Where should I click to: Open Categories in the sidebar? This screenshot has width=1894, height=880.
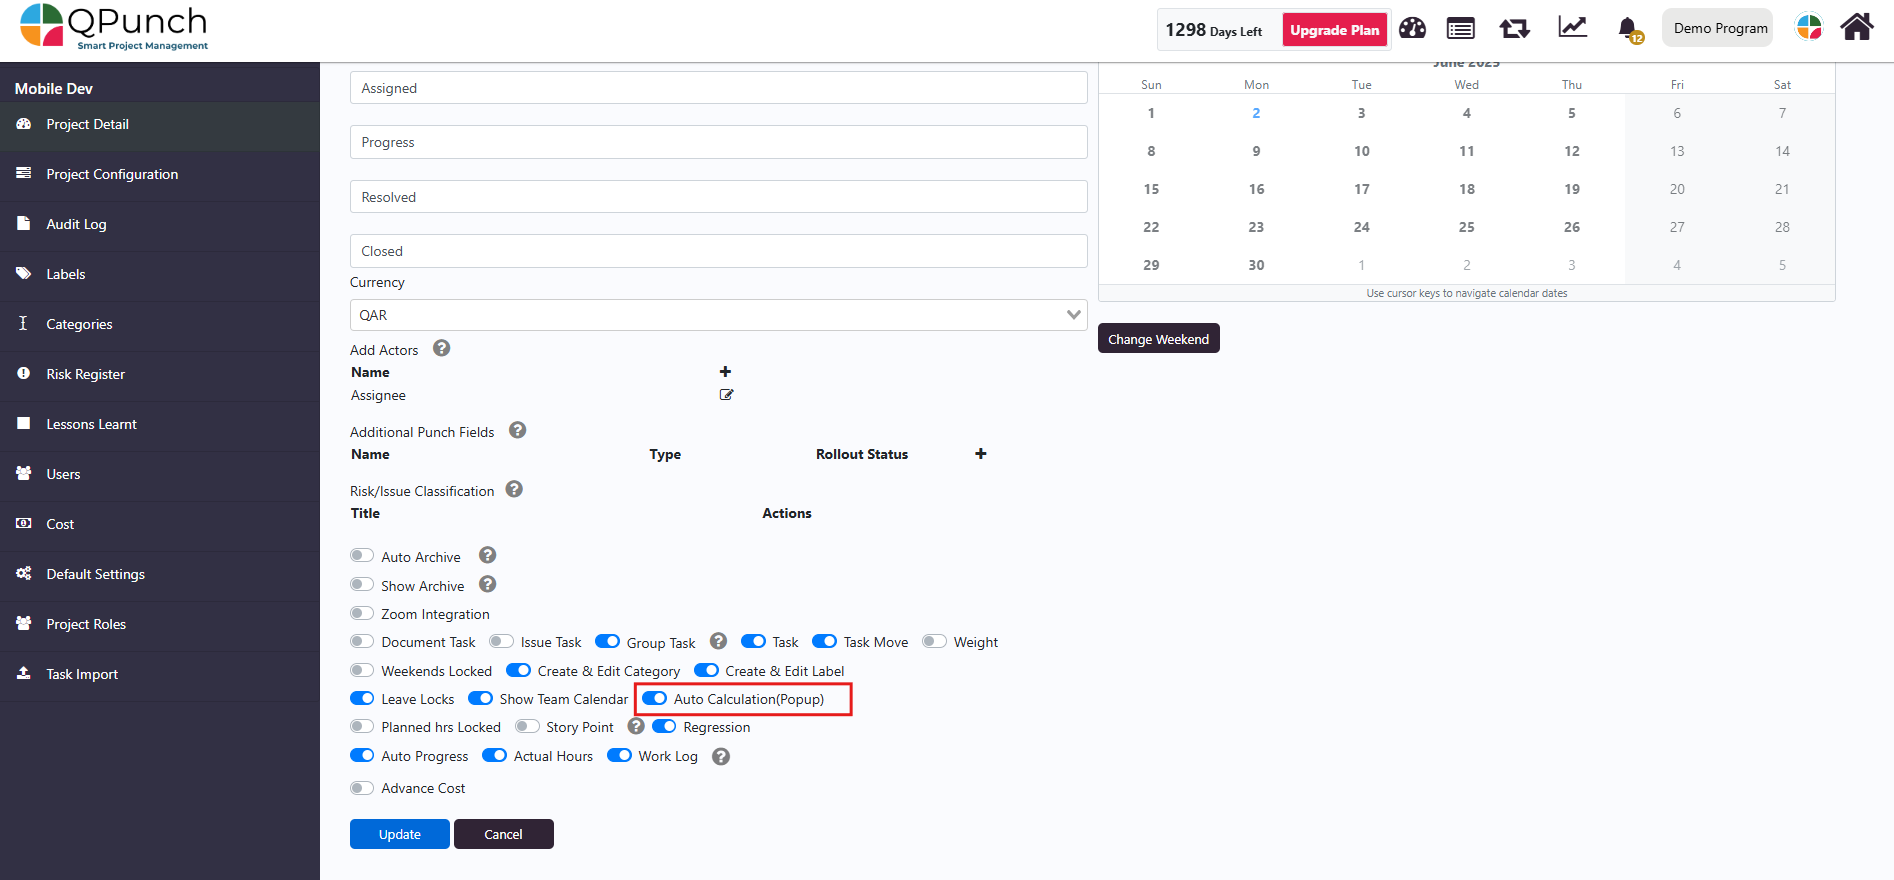tap(160, 324)
